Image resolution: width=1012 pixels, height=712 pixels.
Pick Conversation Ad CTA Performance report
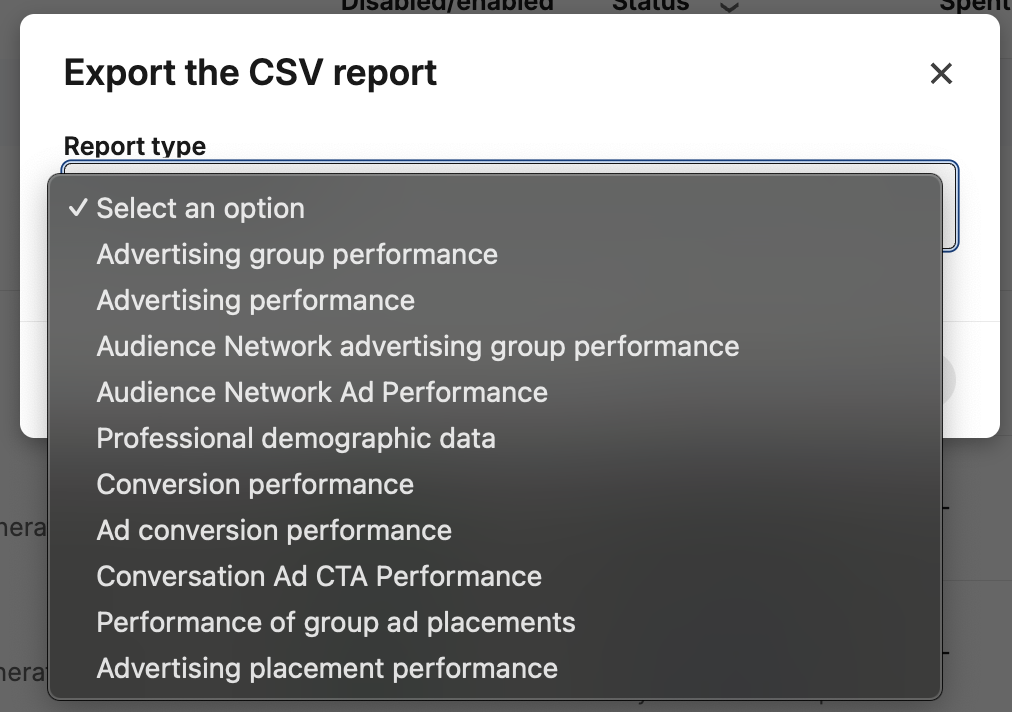317,576
